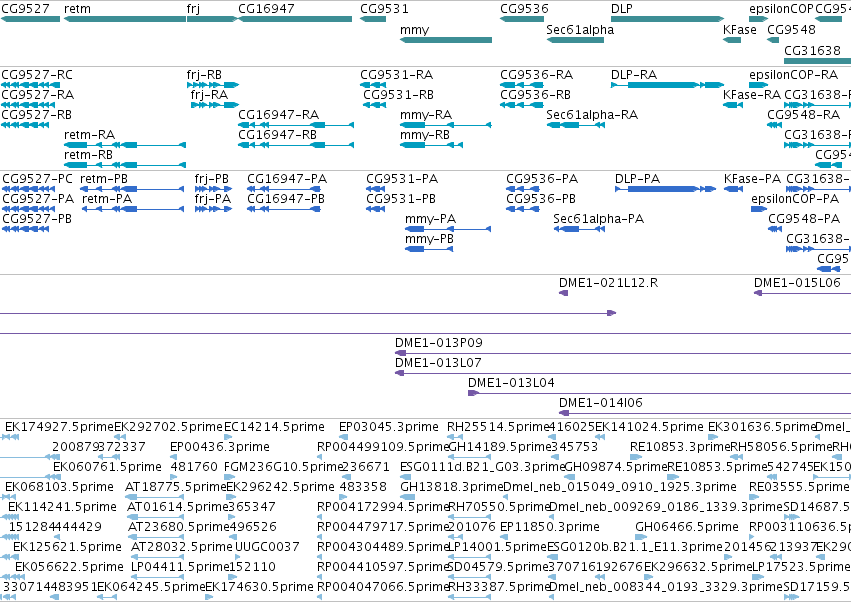This screenshot has height=602, width=851.
Task: Click the GH06466.5prime EST label
Action: pos(687,527)
